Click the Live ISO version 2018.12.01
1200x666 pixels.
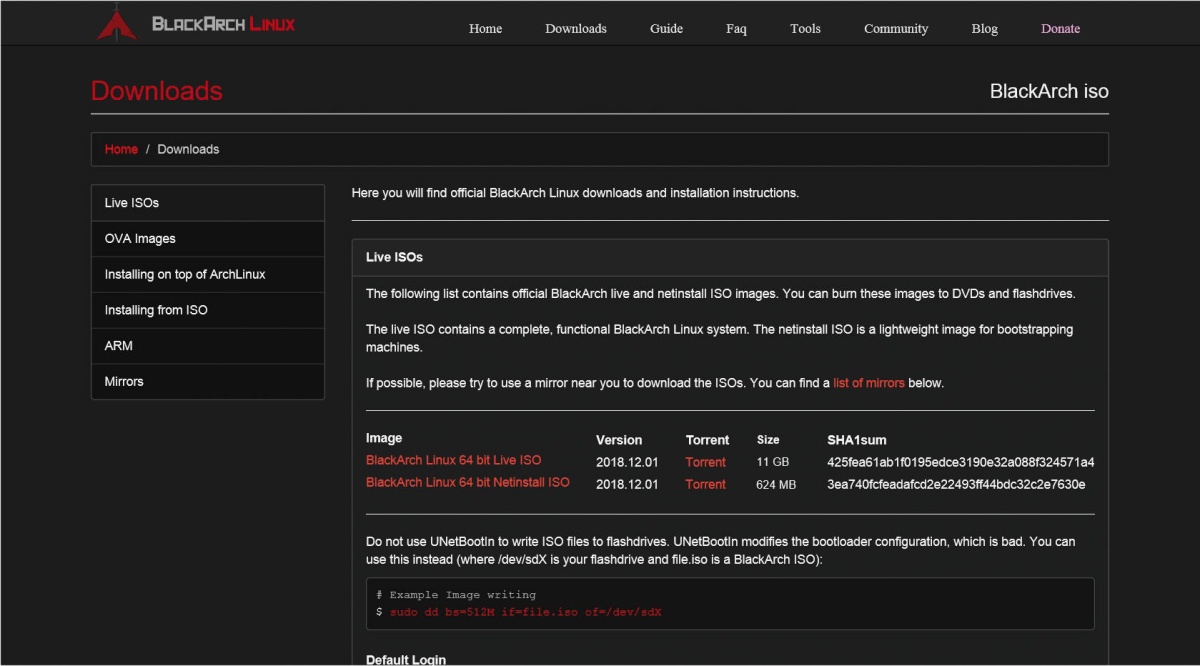(x=627, y=462)
